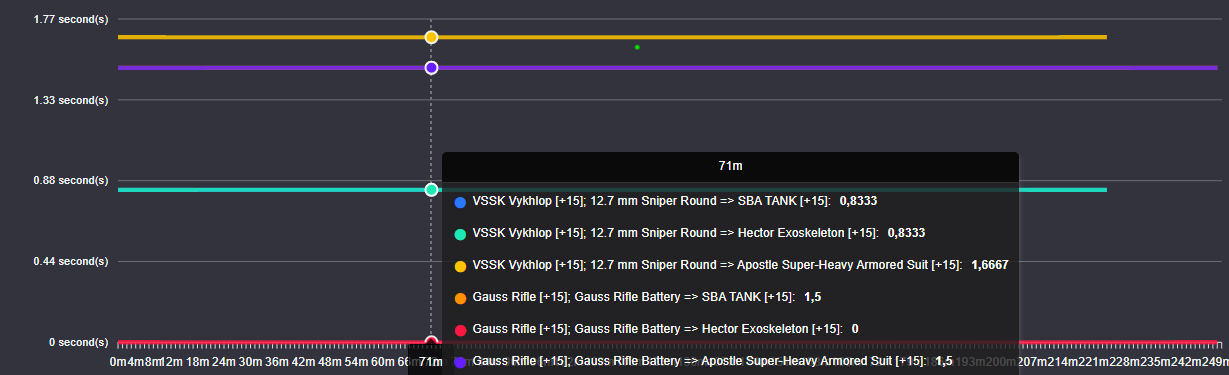Click the blue dot for Vykhlop SBA TANK entry
The image size is (1229, 375).
pos(460,202)
